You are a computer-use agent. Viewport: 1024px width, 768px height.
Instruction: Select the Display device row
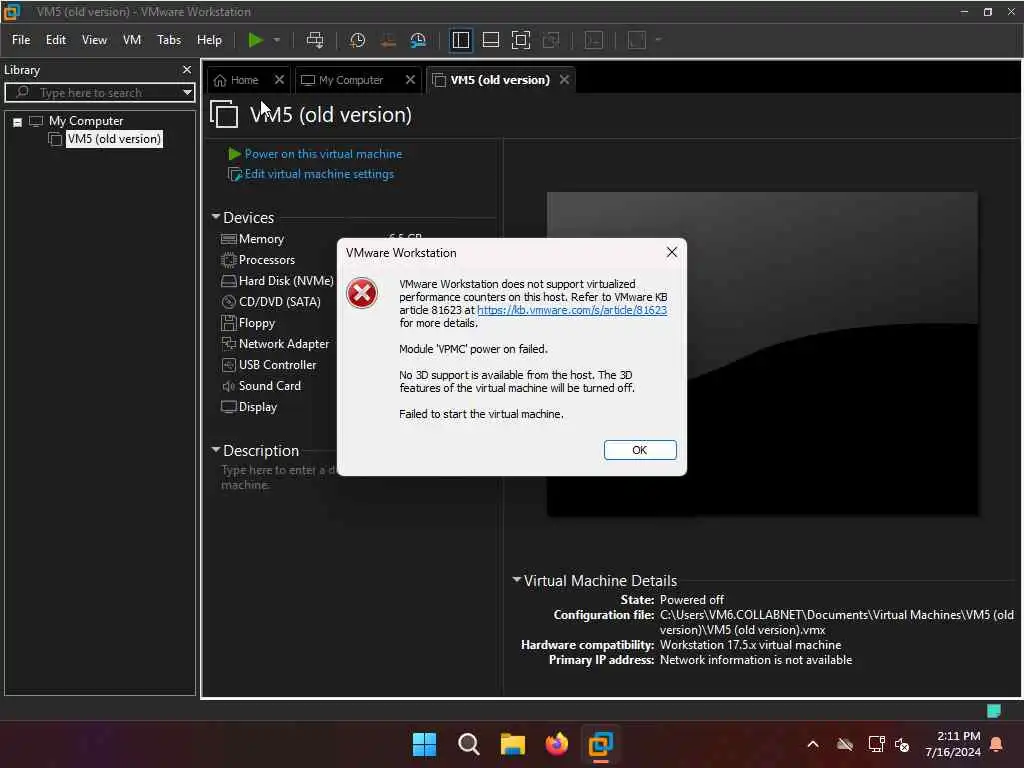coord(258,407)
